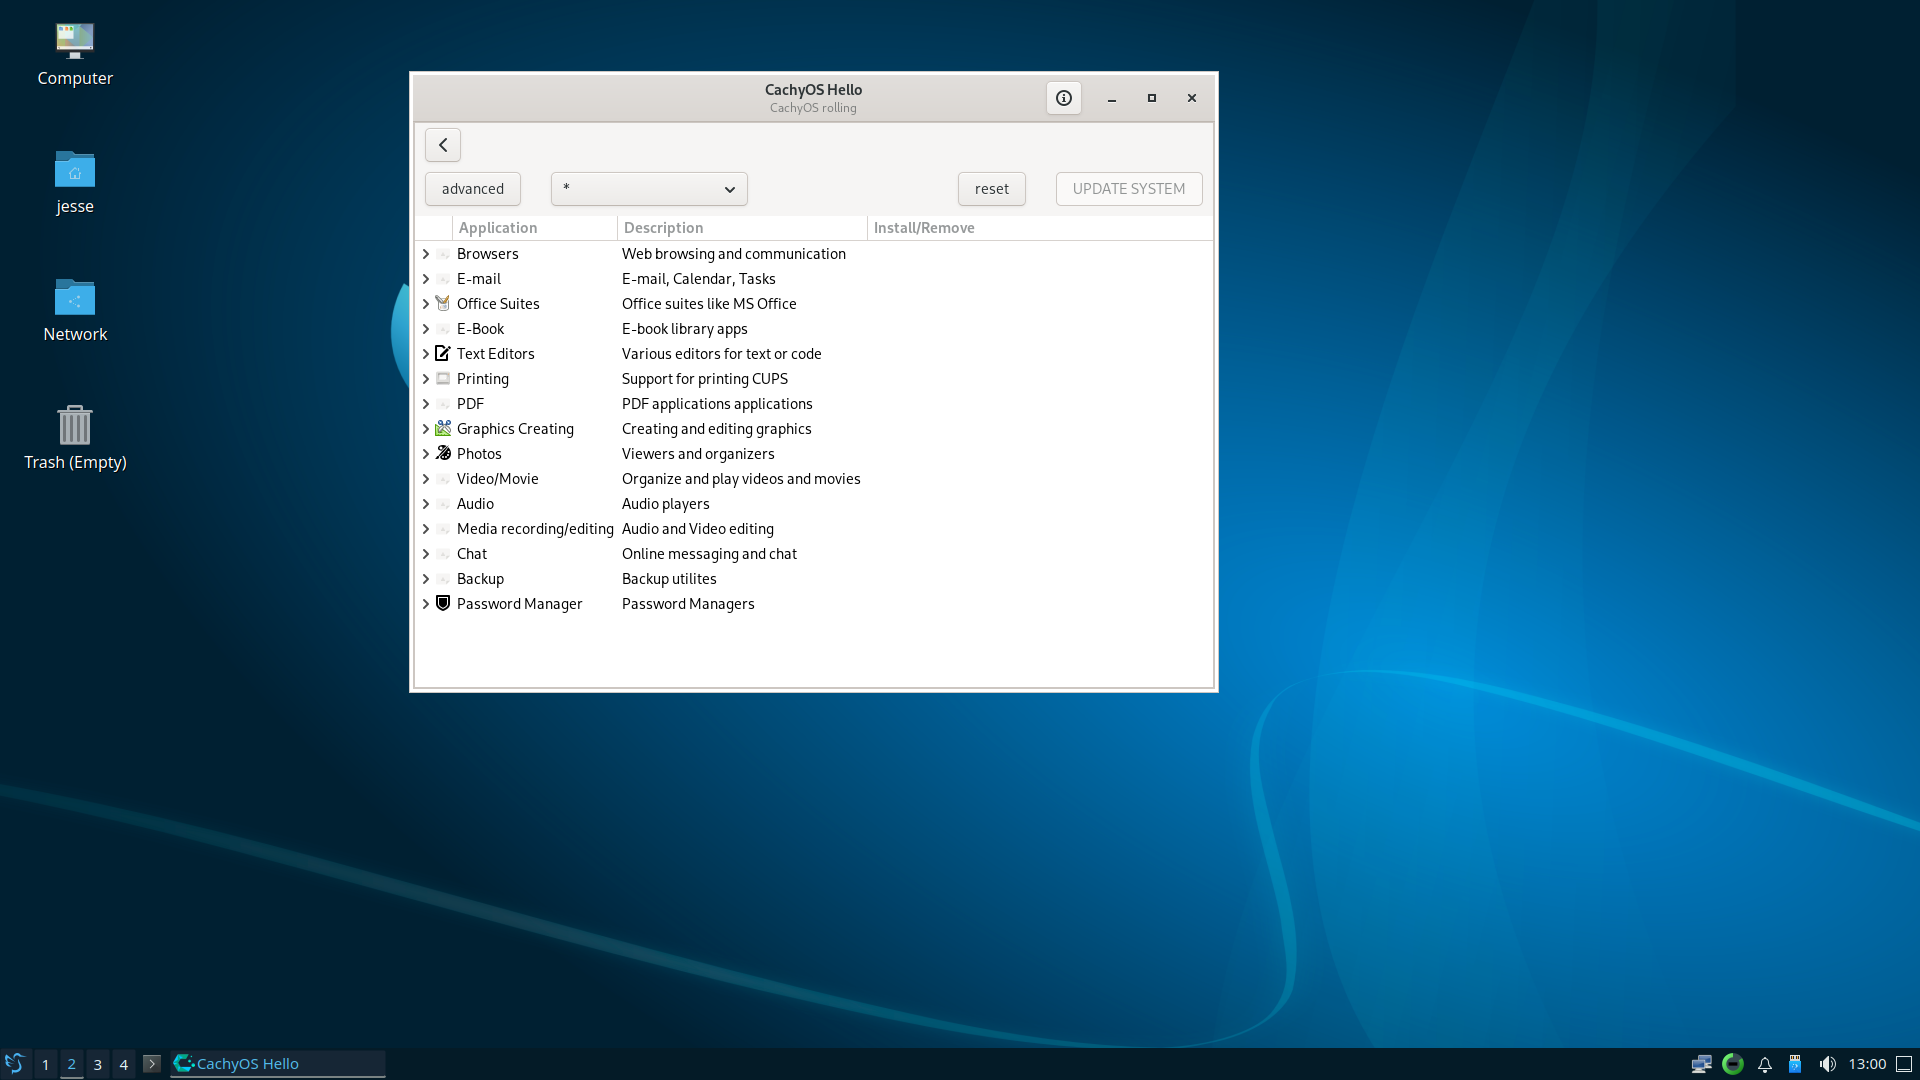The image size is (1920, 1080).
Task: Click the volume speaker tray icon
Action: point(1827,1064)
